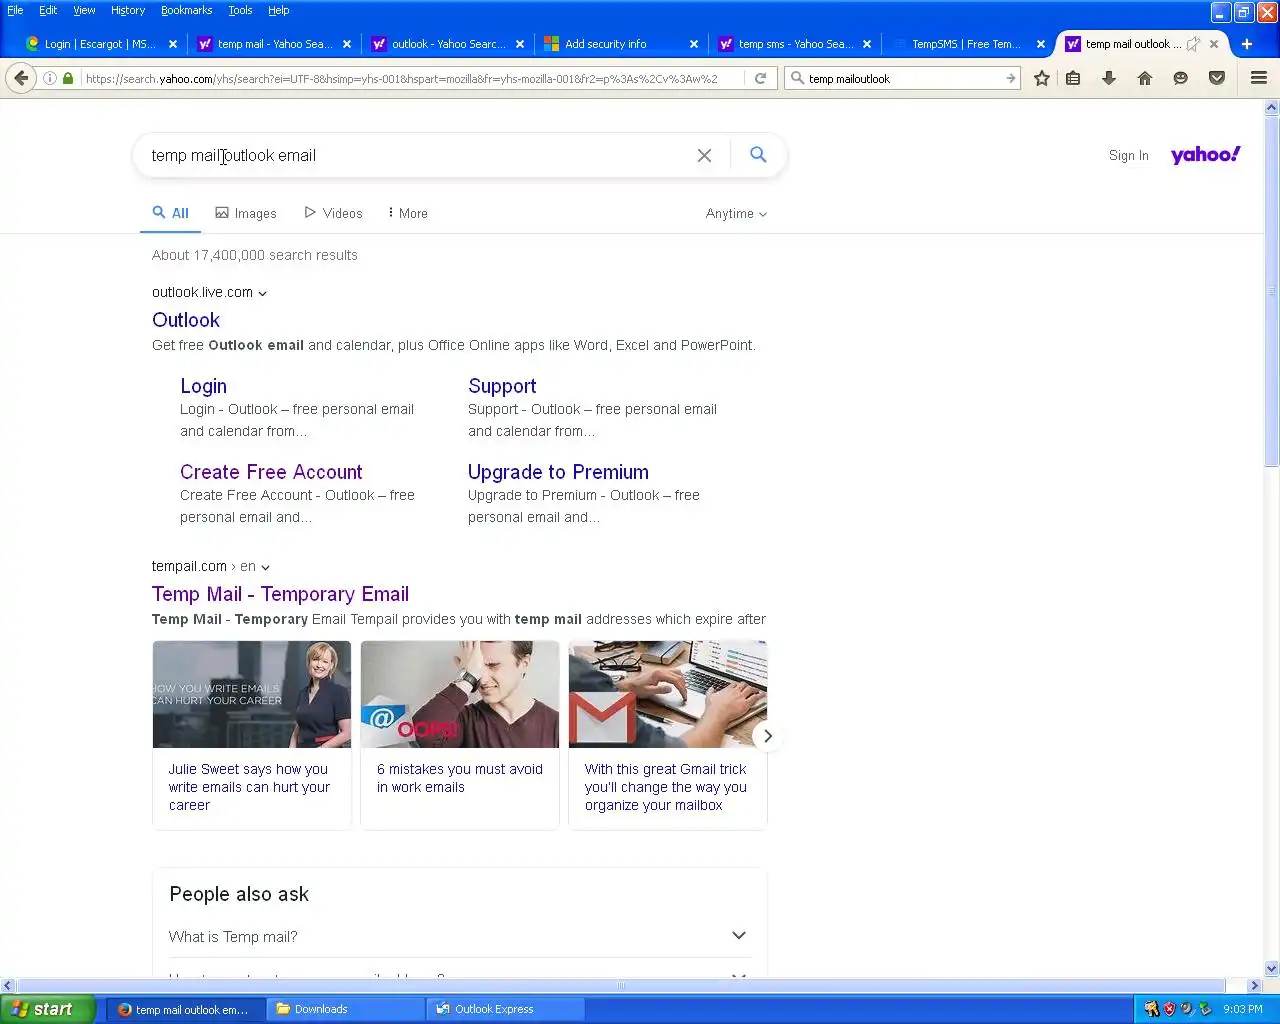This screenshot has height=1024, width=1280.
Task: Select the All search results tab
Action: pyautogui.click(x=171, y=213)
